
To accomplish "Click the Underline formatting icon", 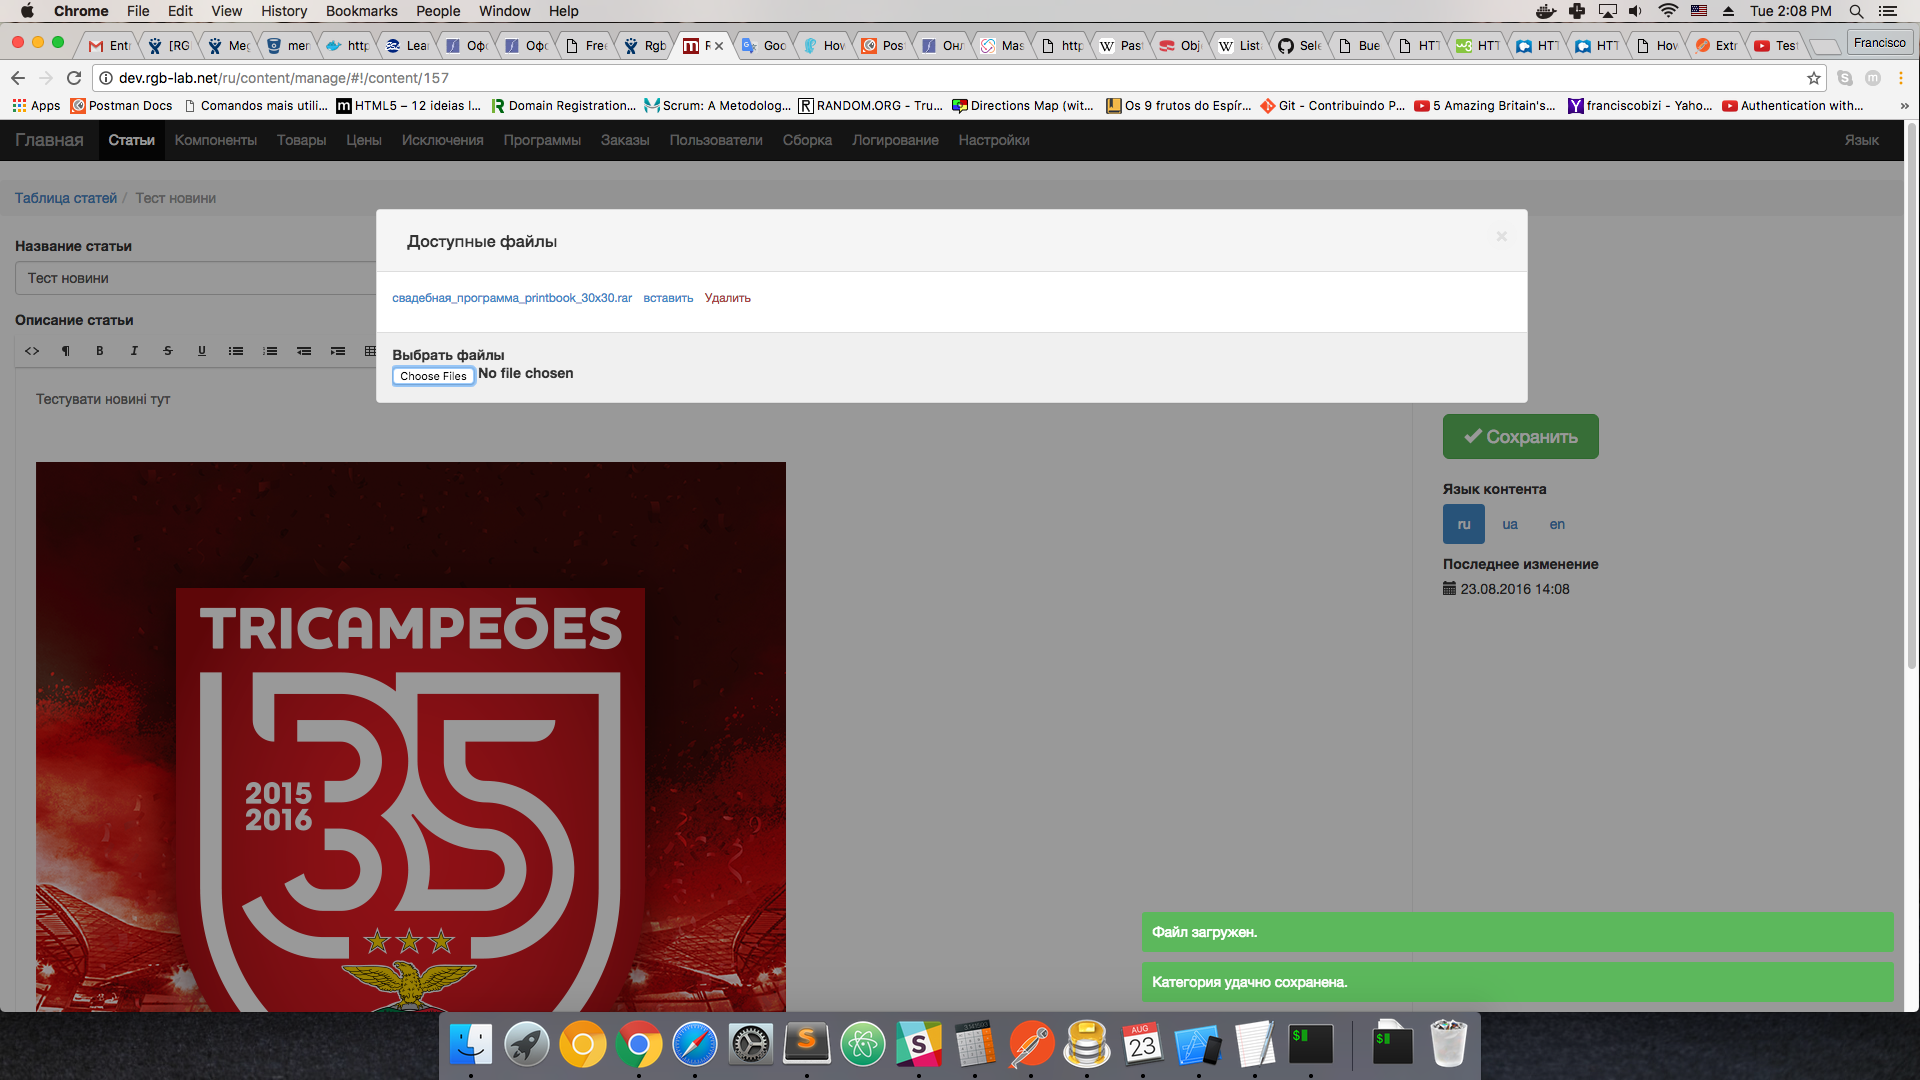I will pos(202,351).
